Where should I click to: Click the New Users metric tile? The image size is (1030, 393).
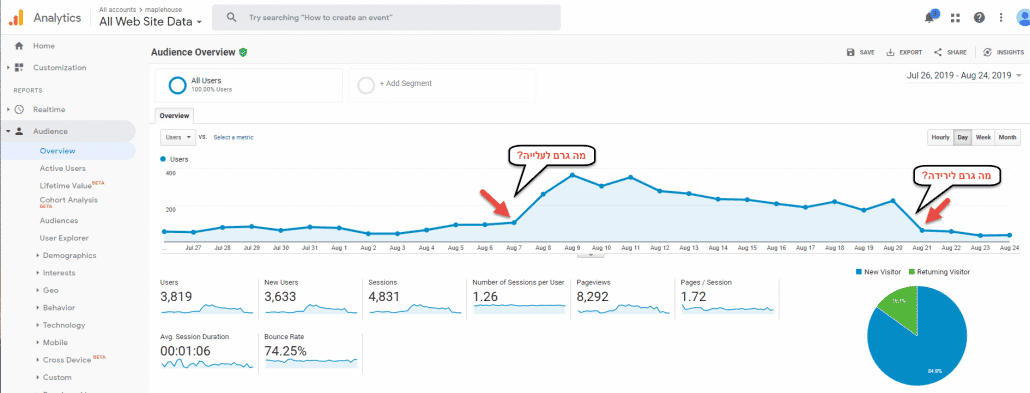tap(310, 297)
